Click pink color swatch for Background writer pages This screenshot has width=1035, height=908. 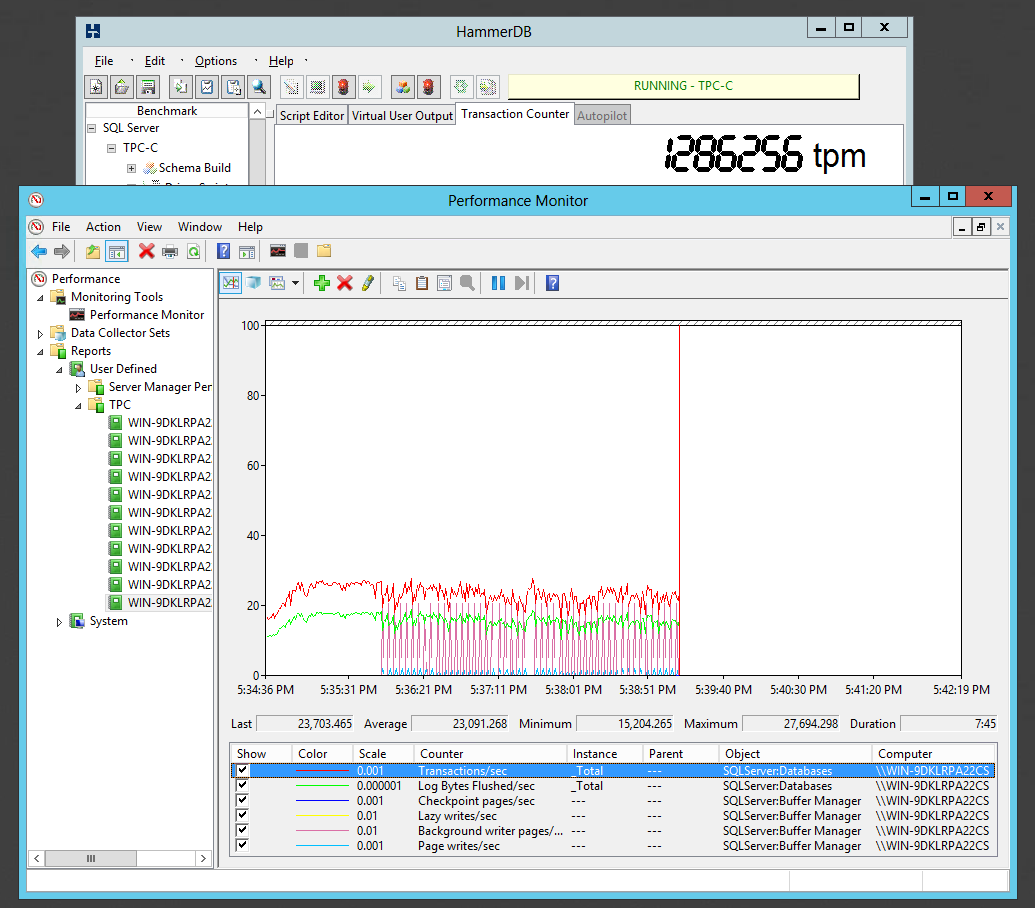coord(322,830)
